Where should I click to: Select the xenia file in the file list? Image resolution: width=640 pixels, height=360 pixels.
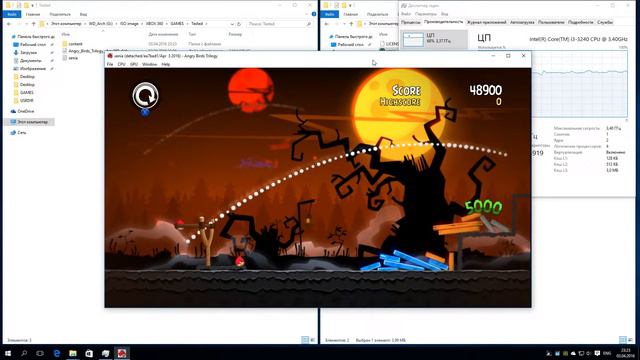(x=73, y=58)
